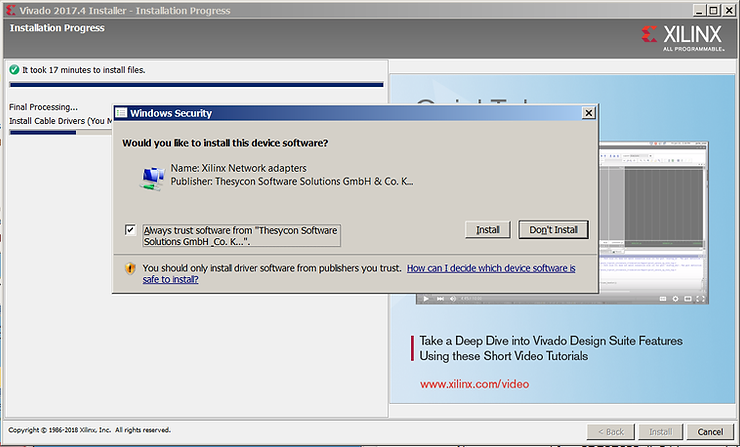Click the Xilinx logo in header
The image size is (740, 447).
[x=682, y=38]
